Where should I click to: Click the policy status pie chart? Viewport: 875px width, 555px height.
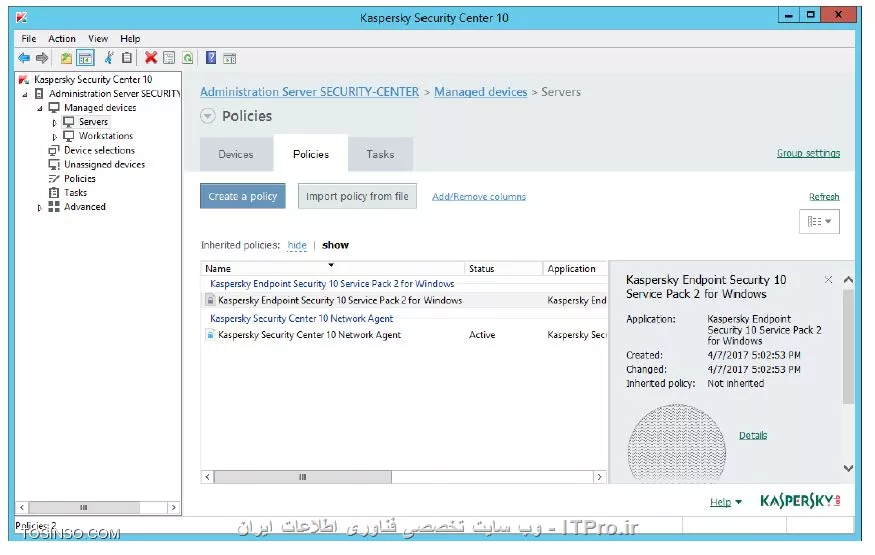676,443
